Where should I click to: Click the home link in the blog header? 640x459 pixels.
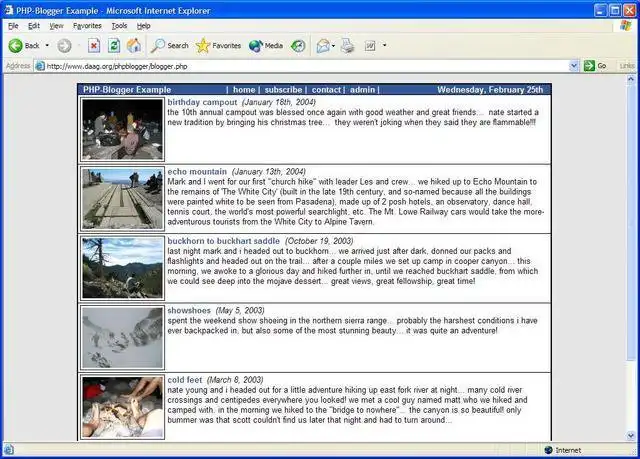(244, 90)
